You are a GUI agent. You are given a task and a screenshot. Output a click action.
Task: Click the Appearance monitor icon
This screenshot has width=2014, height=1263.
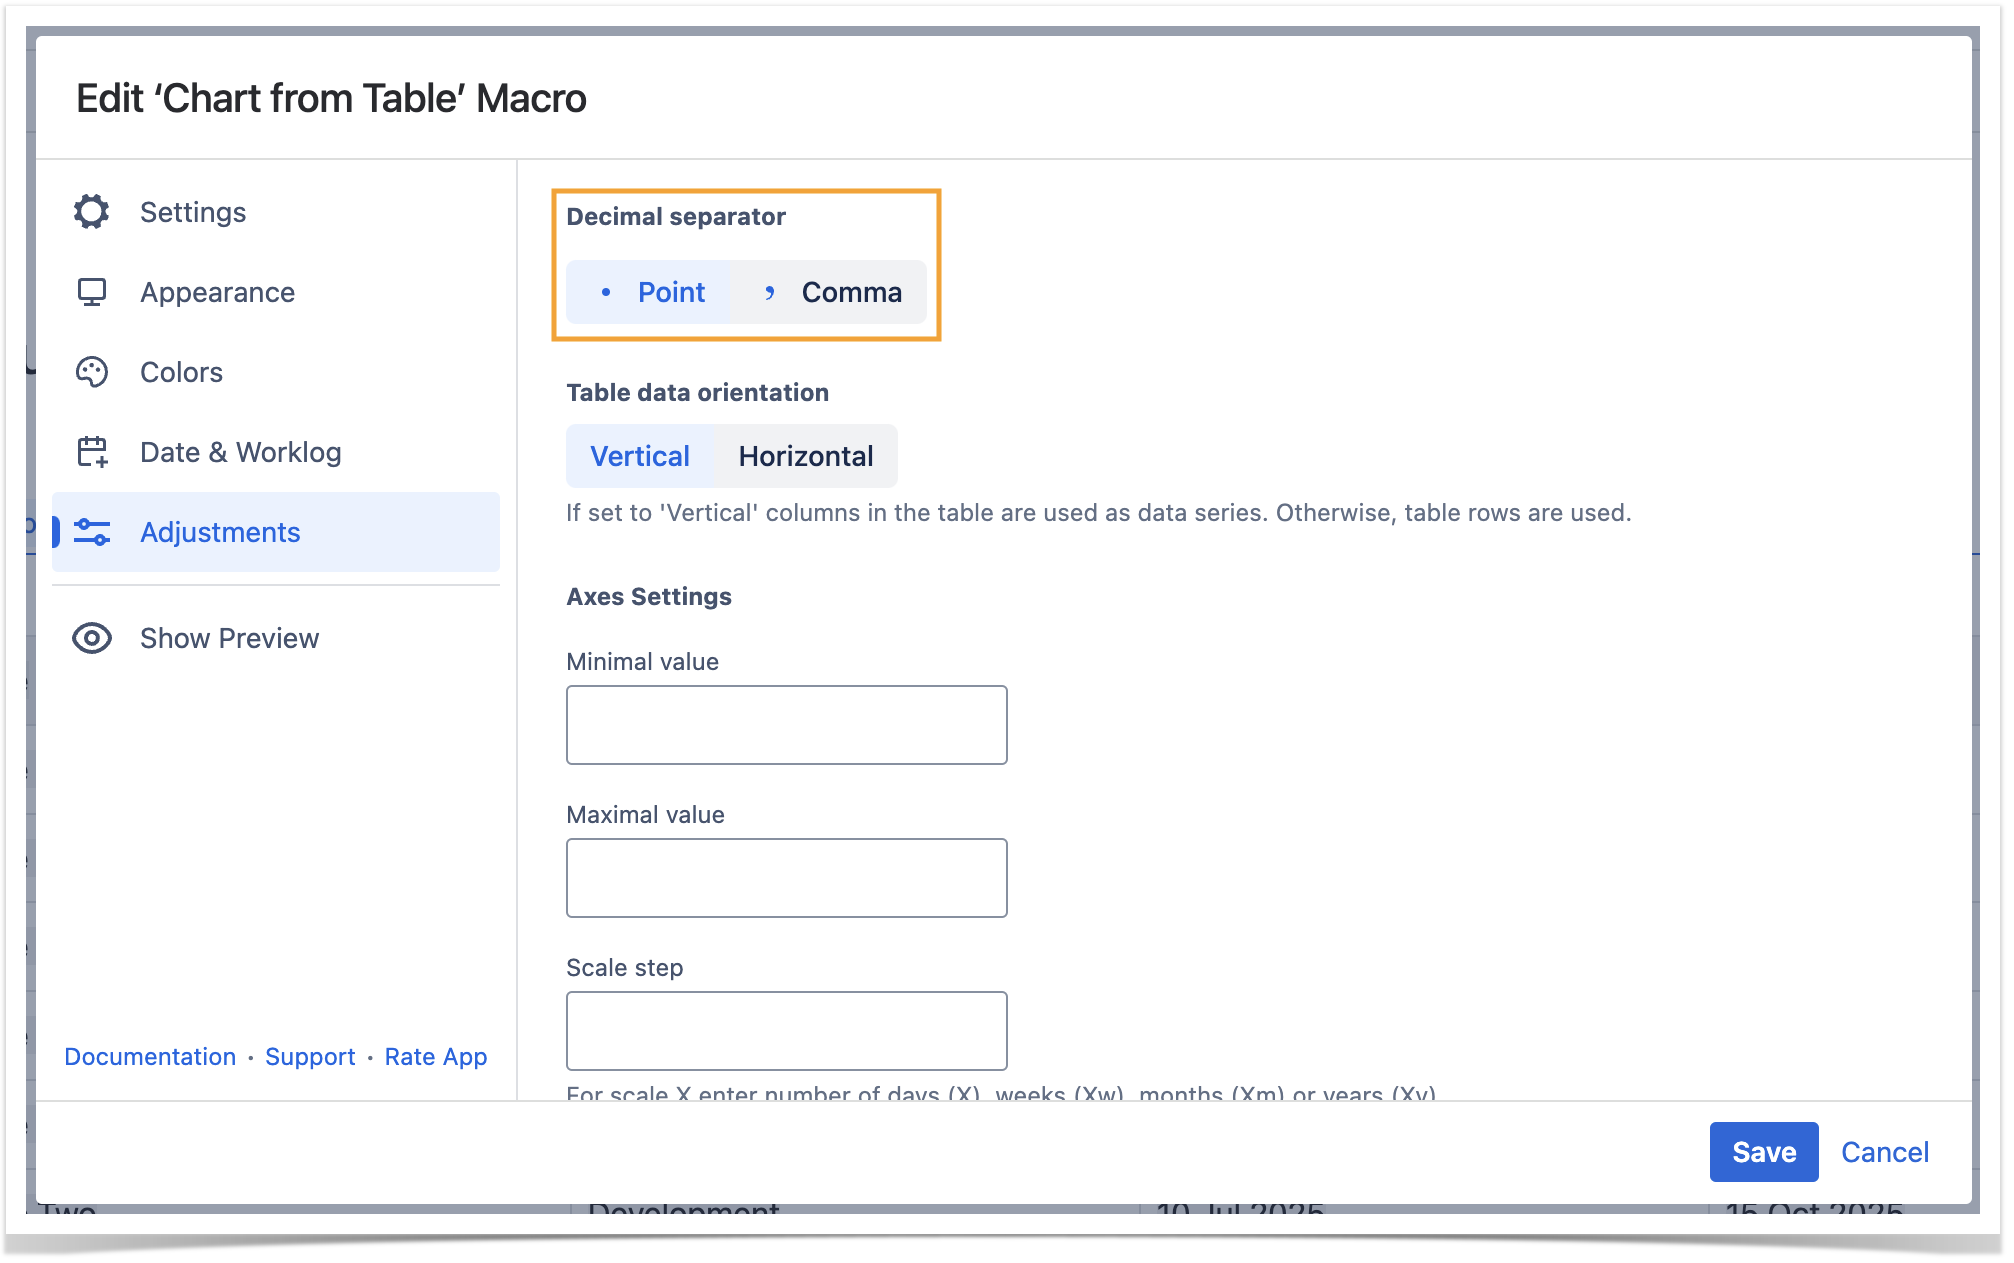91,292
